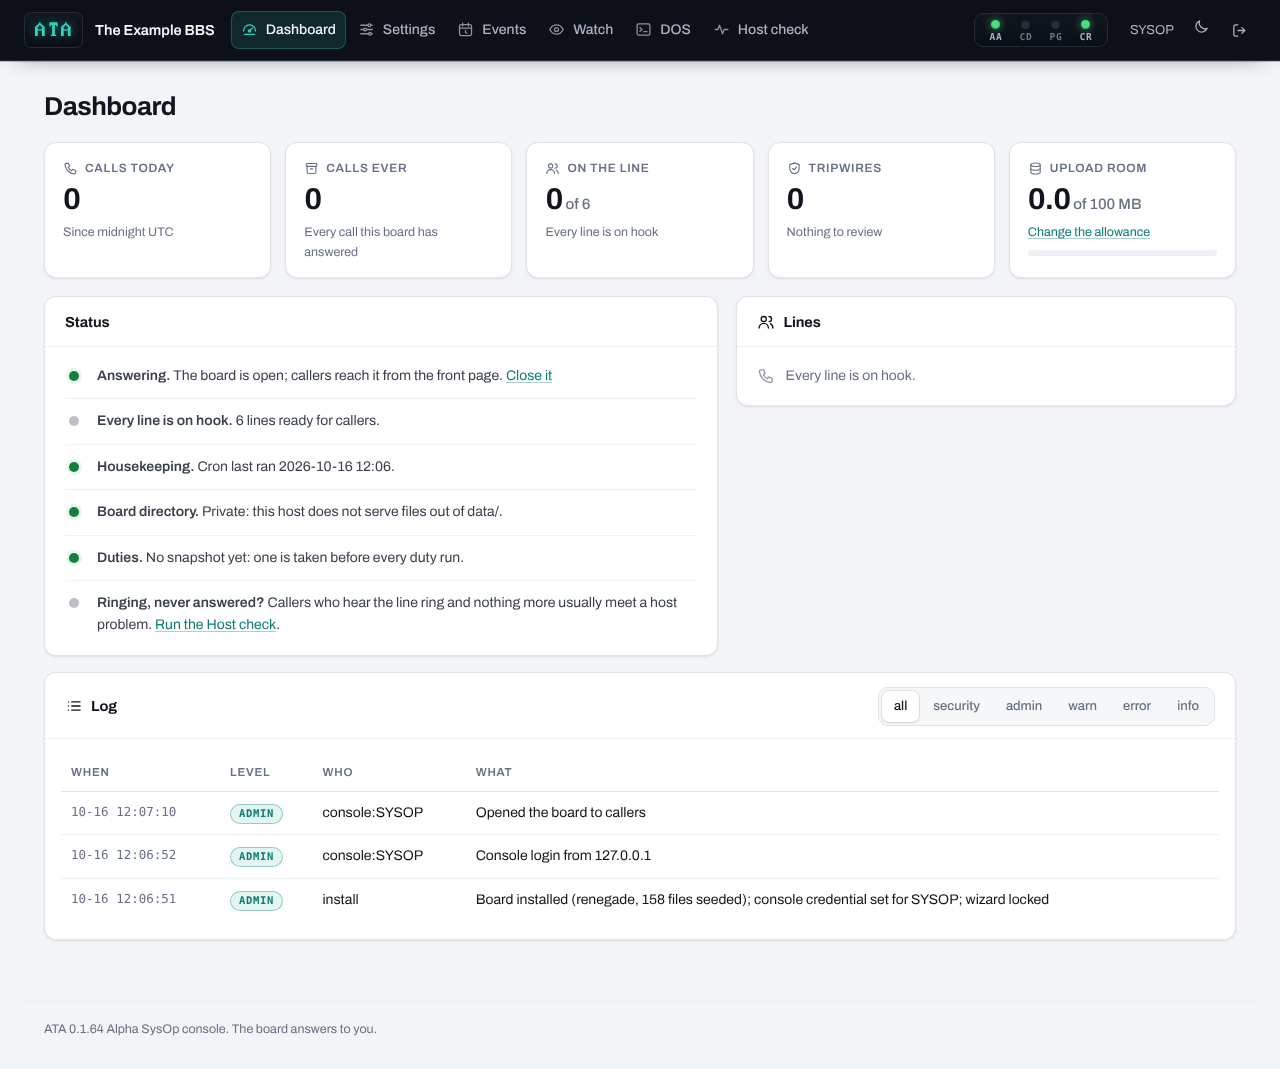The width and height of the screenshot is (1280, 1069).
Task: Click the list icon beside Log heading
Action: (74, 706)
